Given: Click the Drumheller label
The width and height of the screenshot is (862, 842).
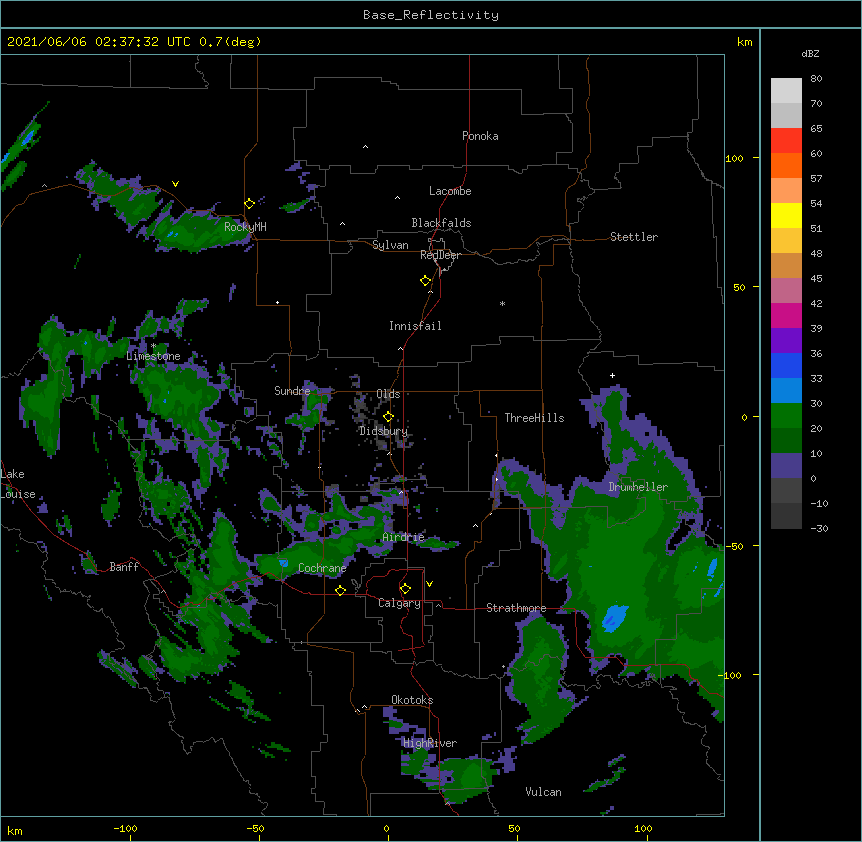Looking at the screenshot, I should click(x=638, y=487).
